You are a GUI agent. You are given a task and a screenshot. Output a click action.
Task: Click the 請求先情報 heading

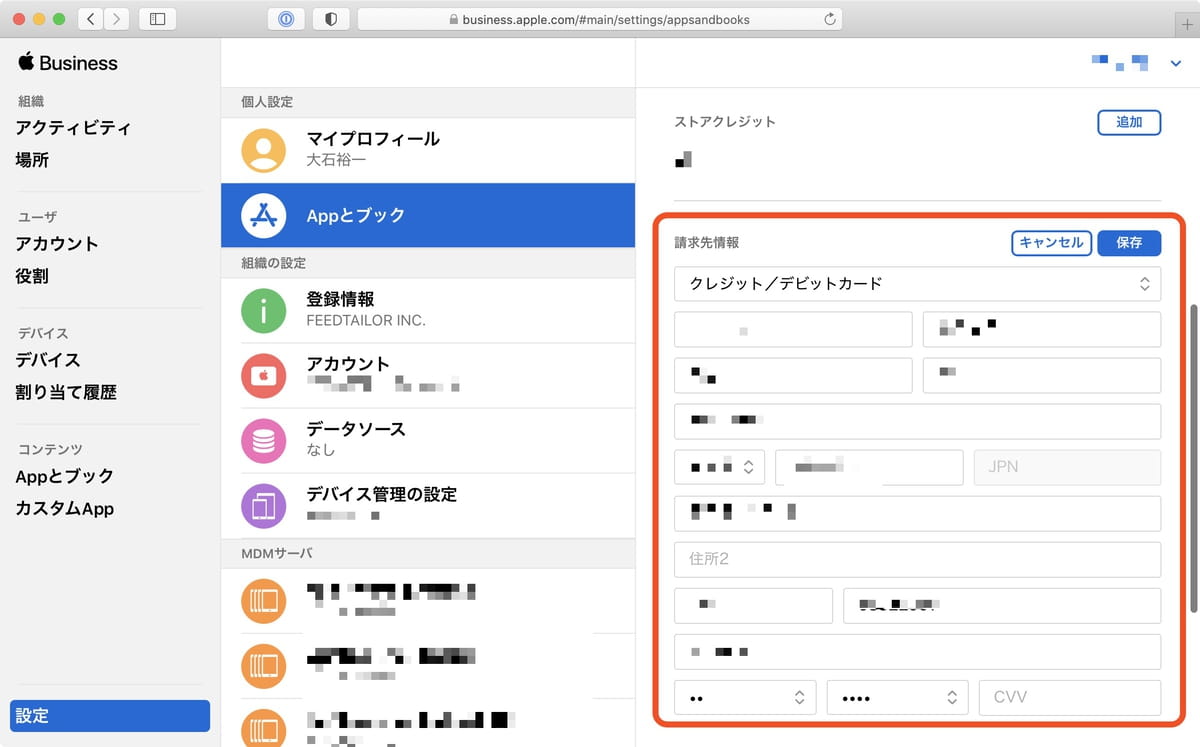707,243
